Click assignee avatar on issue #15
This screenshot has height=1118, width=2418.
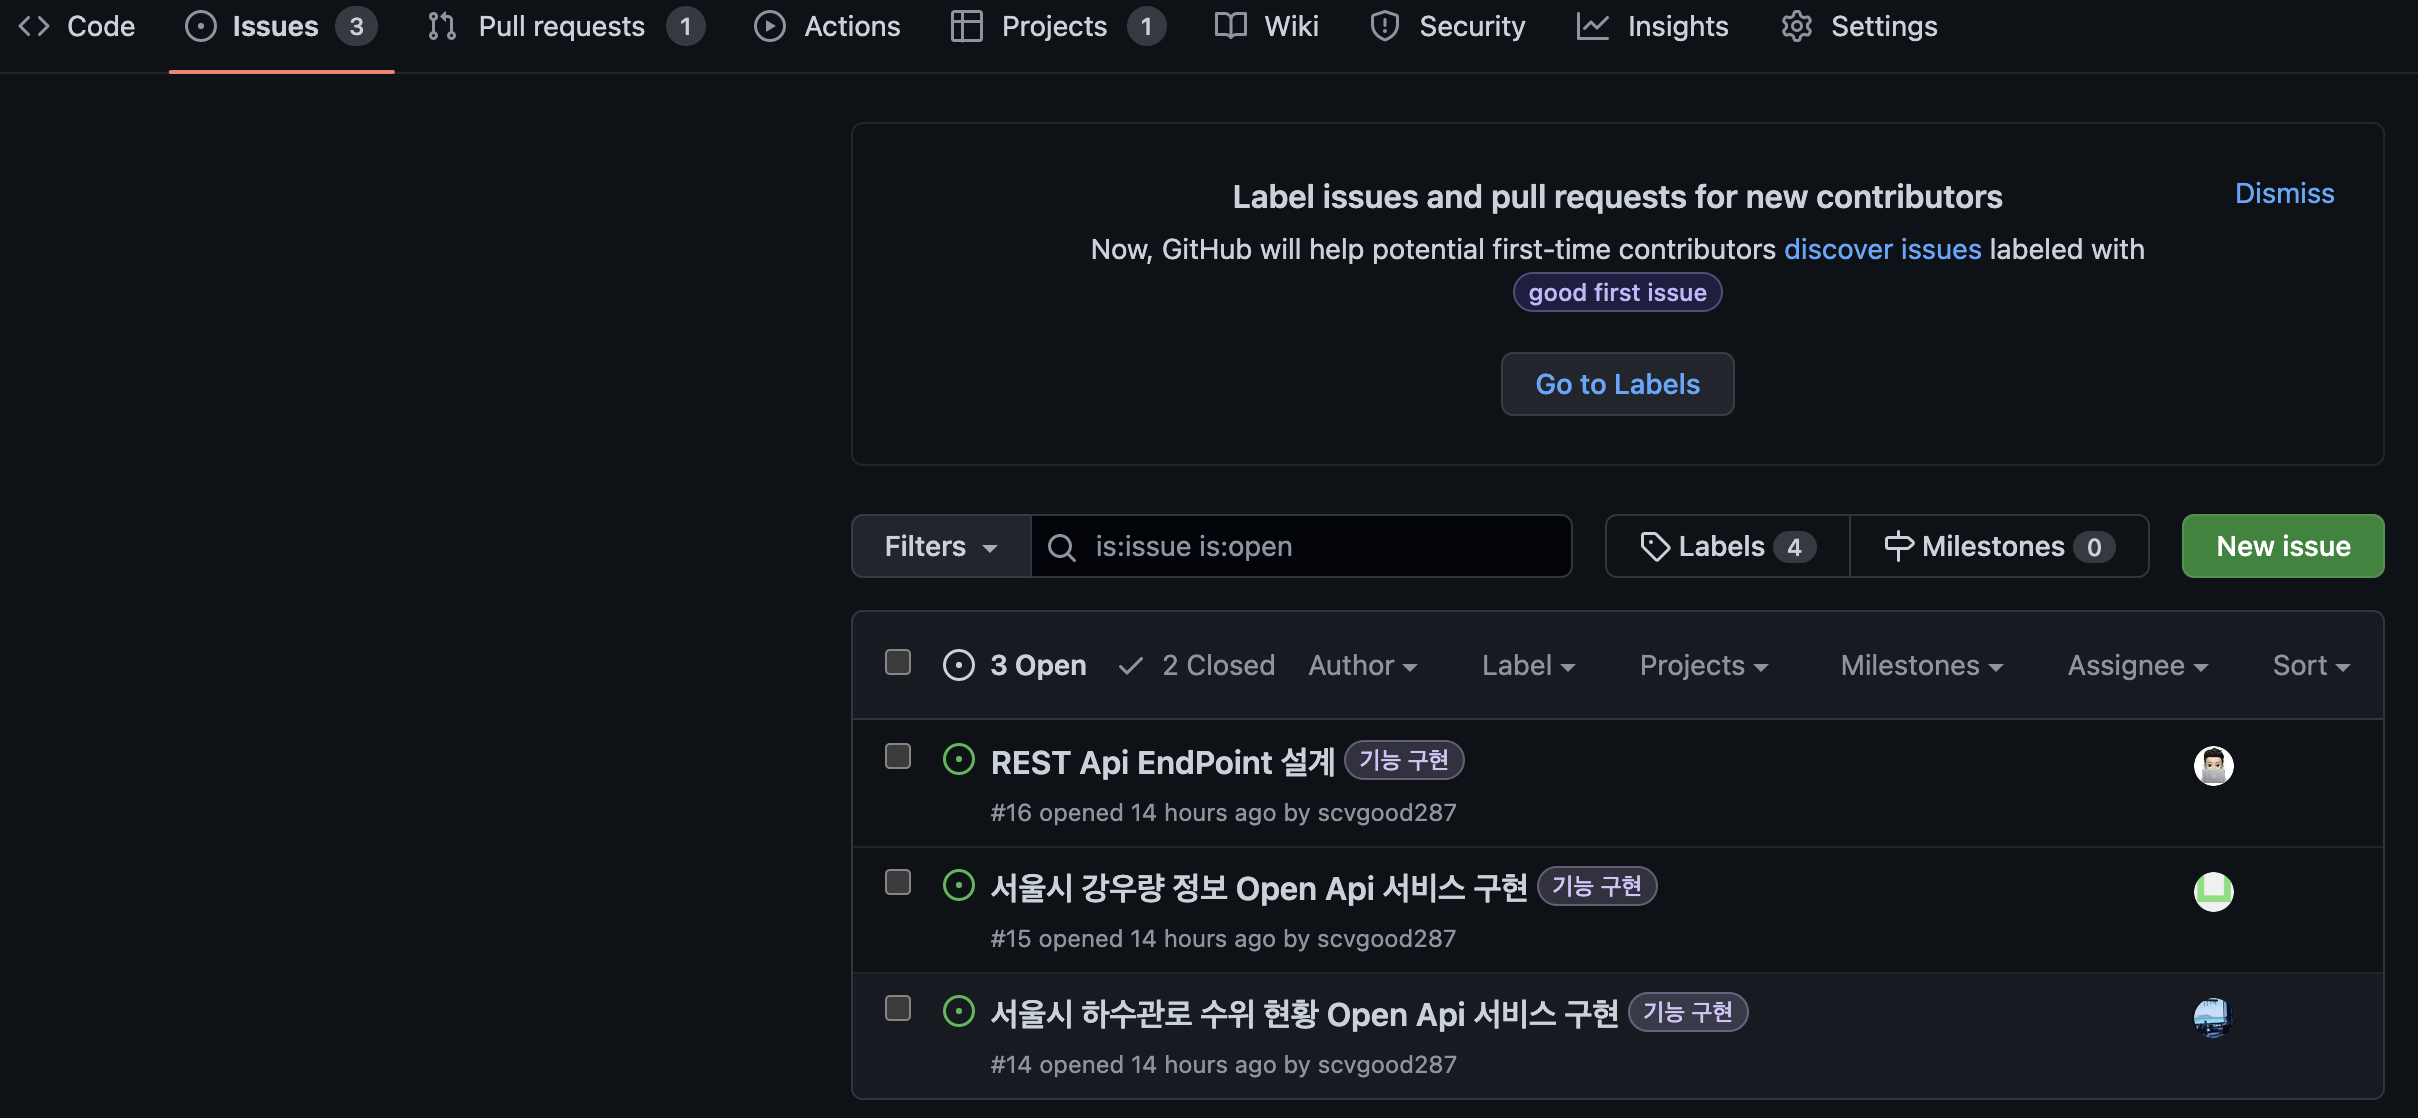click(2213, 892)
